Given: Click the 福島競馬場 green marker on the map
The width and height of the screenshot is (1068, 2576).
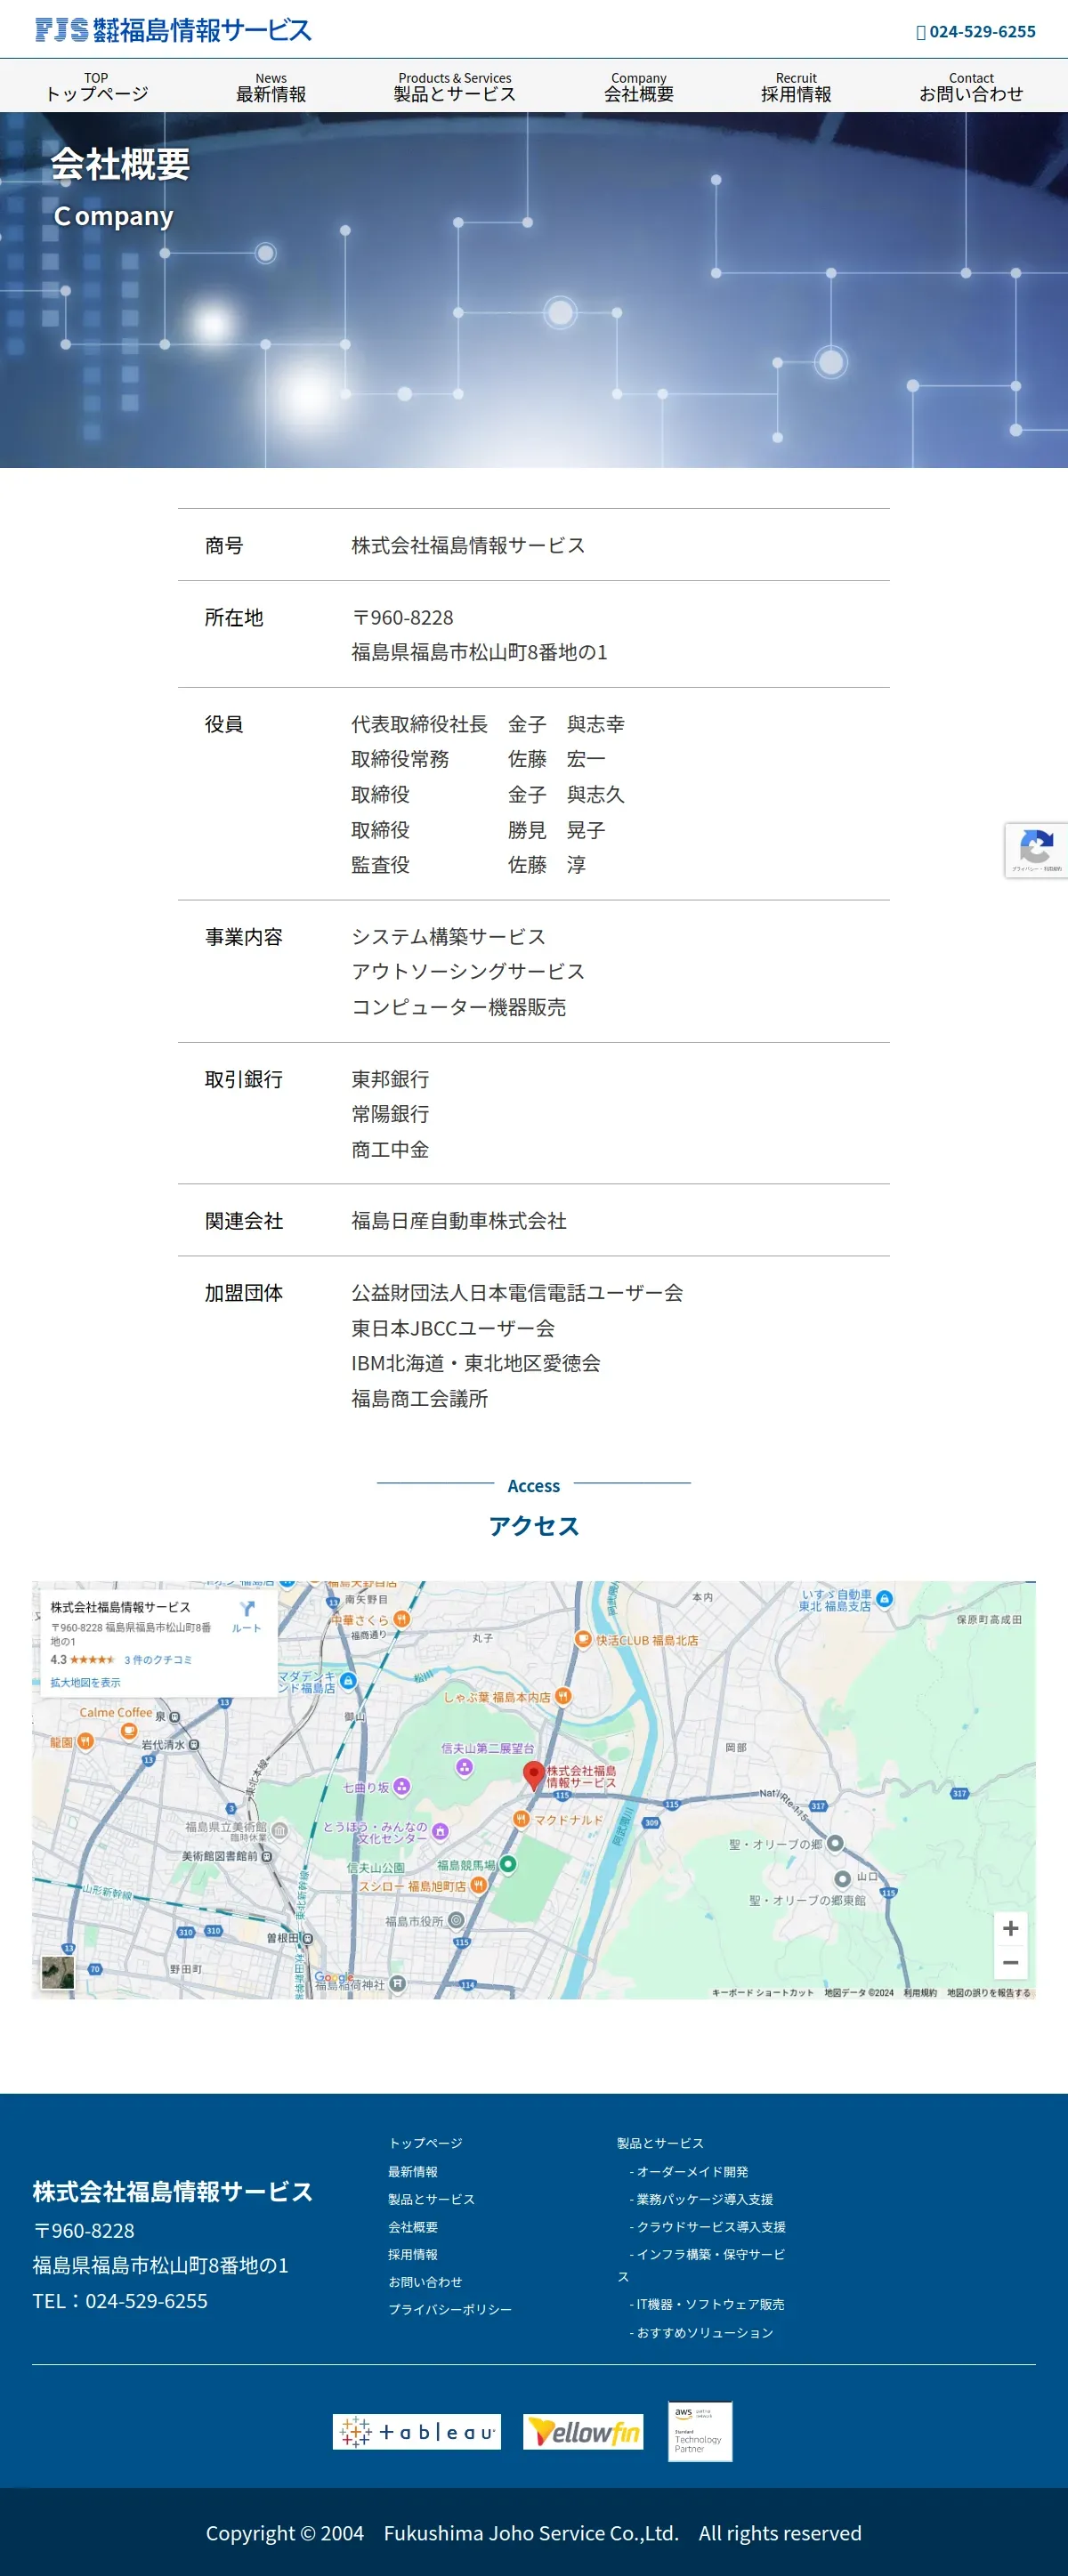Looking at the screenshot, I should (x=508, y=1864).
